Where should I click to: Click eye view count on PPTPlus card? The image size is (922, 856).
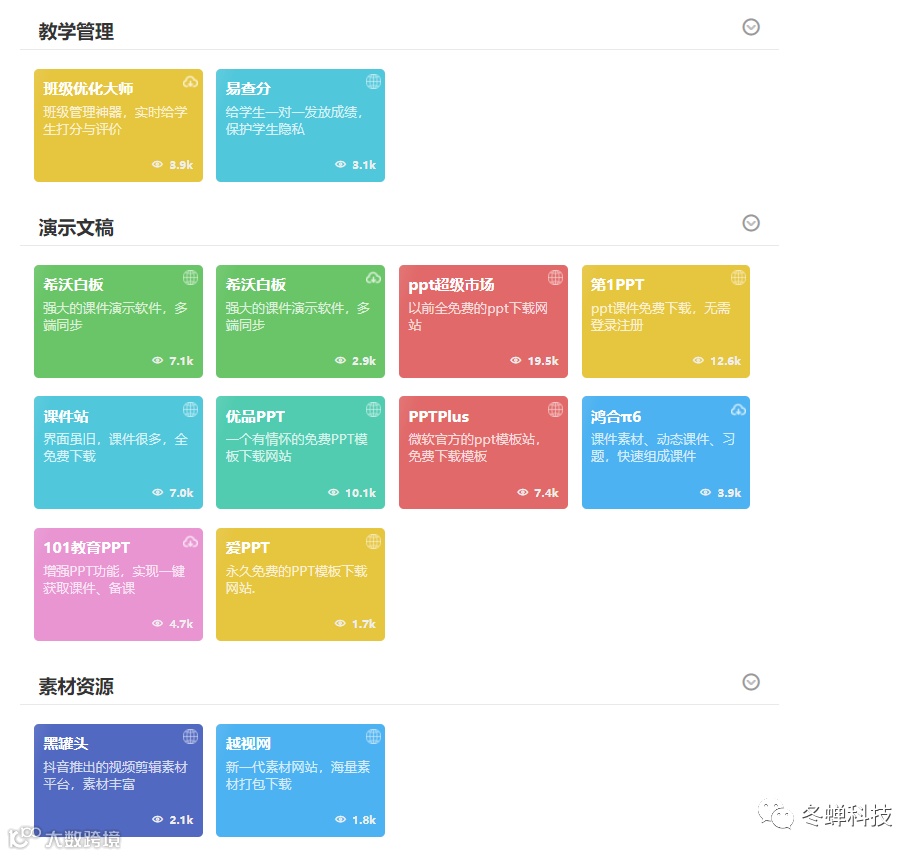pos(537,493)
